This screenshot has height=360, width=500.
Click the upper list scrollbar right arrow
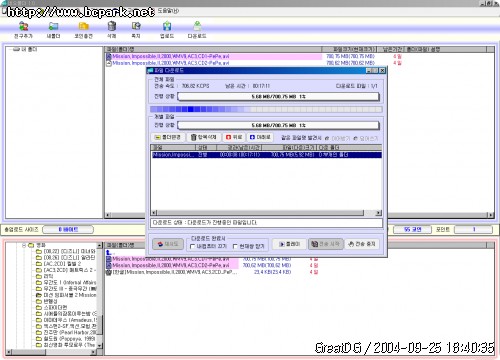(490, 215)
